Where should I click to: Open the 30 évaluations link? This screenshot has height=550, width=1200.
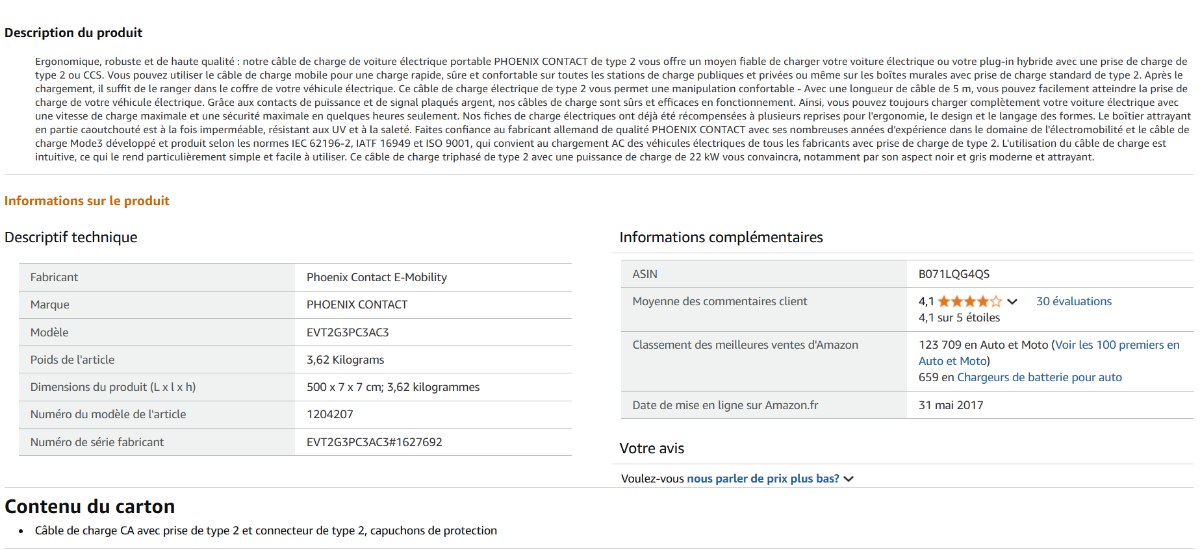[1073, 301]
